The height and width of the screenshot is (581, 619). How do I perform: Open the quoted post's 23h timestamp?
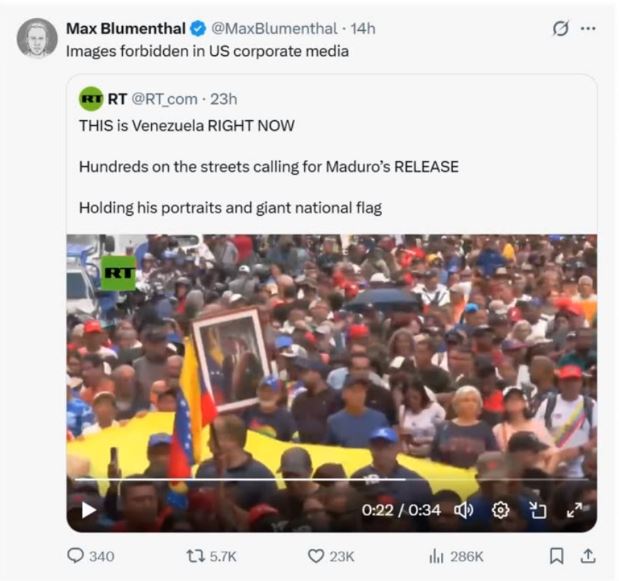(x=224, y=98)
